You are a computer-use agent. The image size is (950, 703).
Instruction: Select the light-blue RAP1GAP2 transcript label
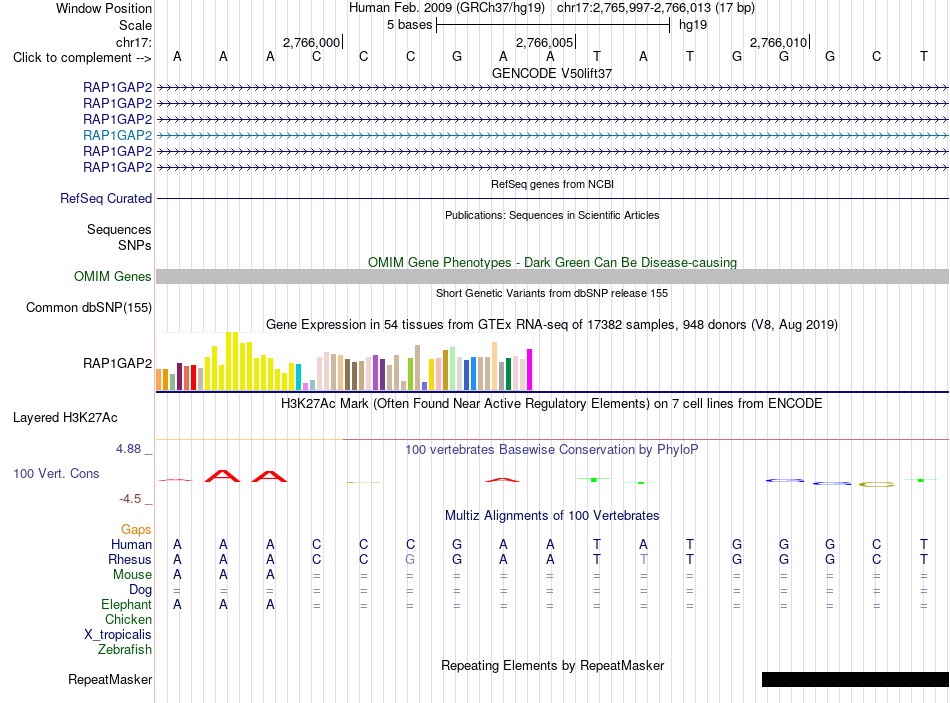[x=118, y=135]
